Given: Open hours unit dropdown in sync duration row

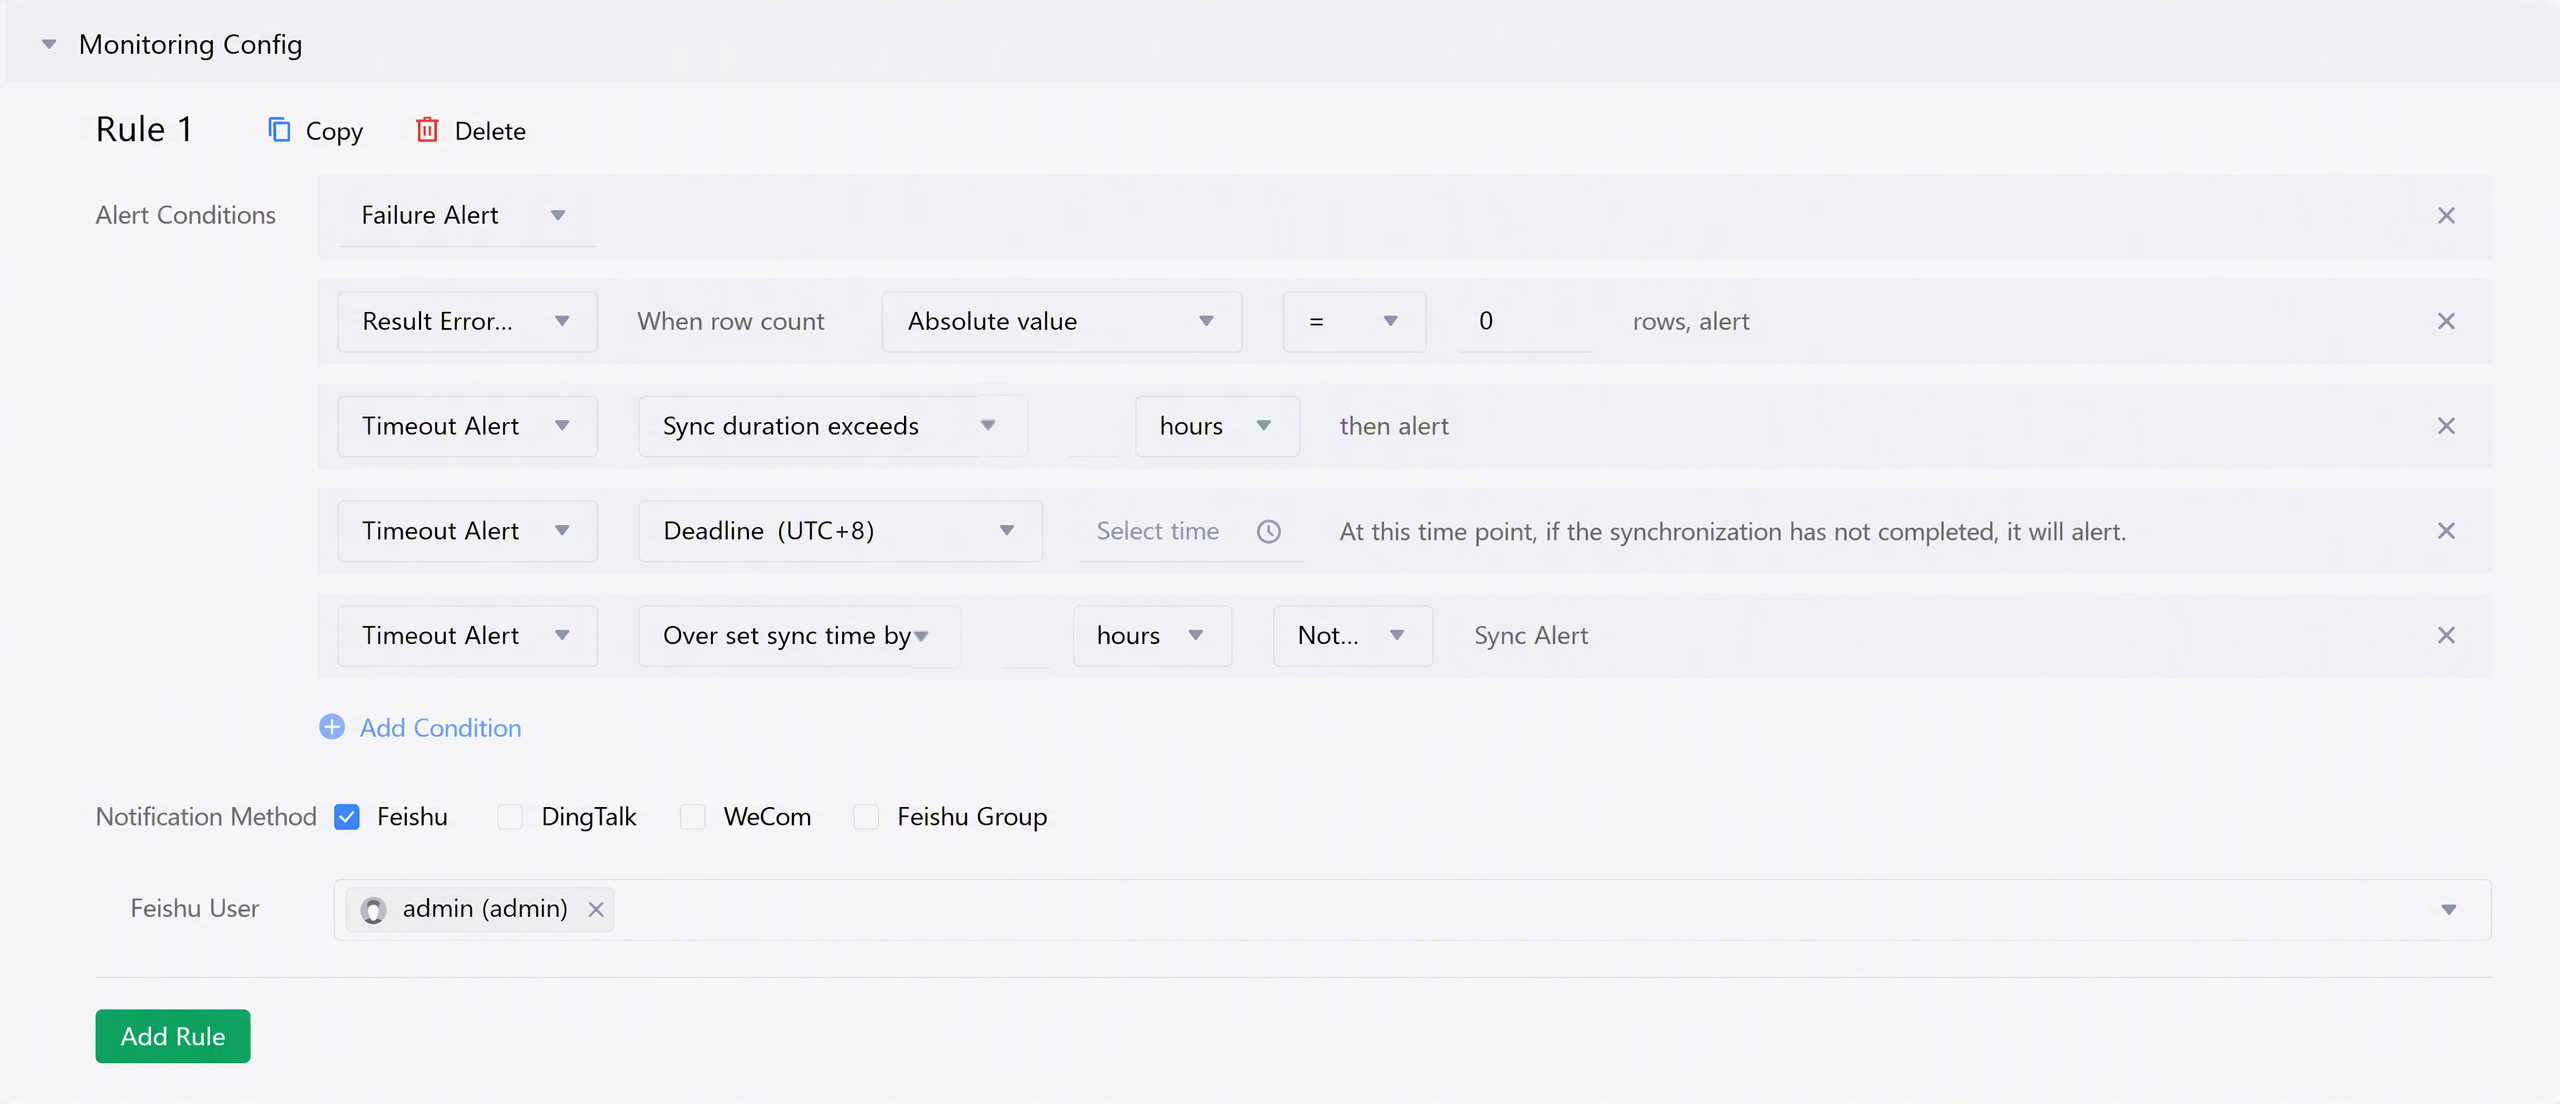Looking at the screenshot, I should [x=1217, y=426].
